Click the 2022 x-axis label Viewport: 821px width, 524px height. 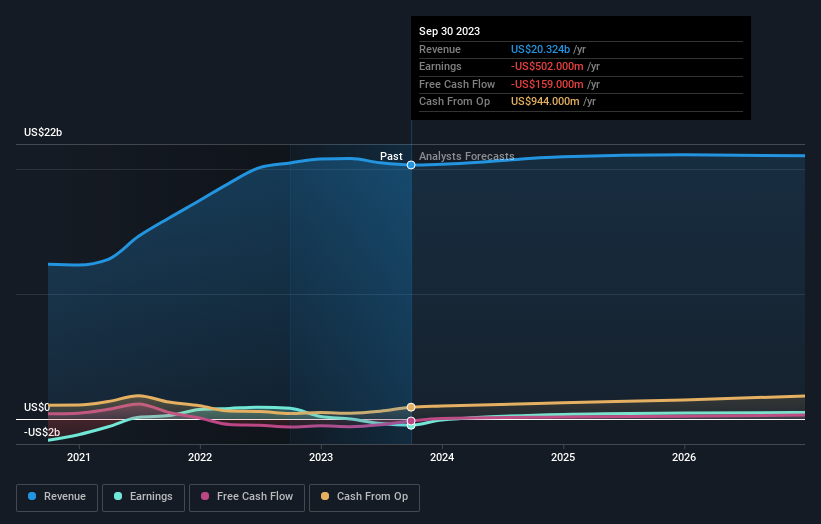tap(200, 457)
